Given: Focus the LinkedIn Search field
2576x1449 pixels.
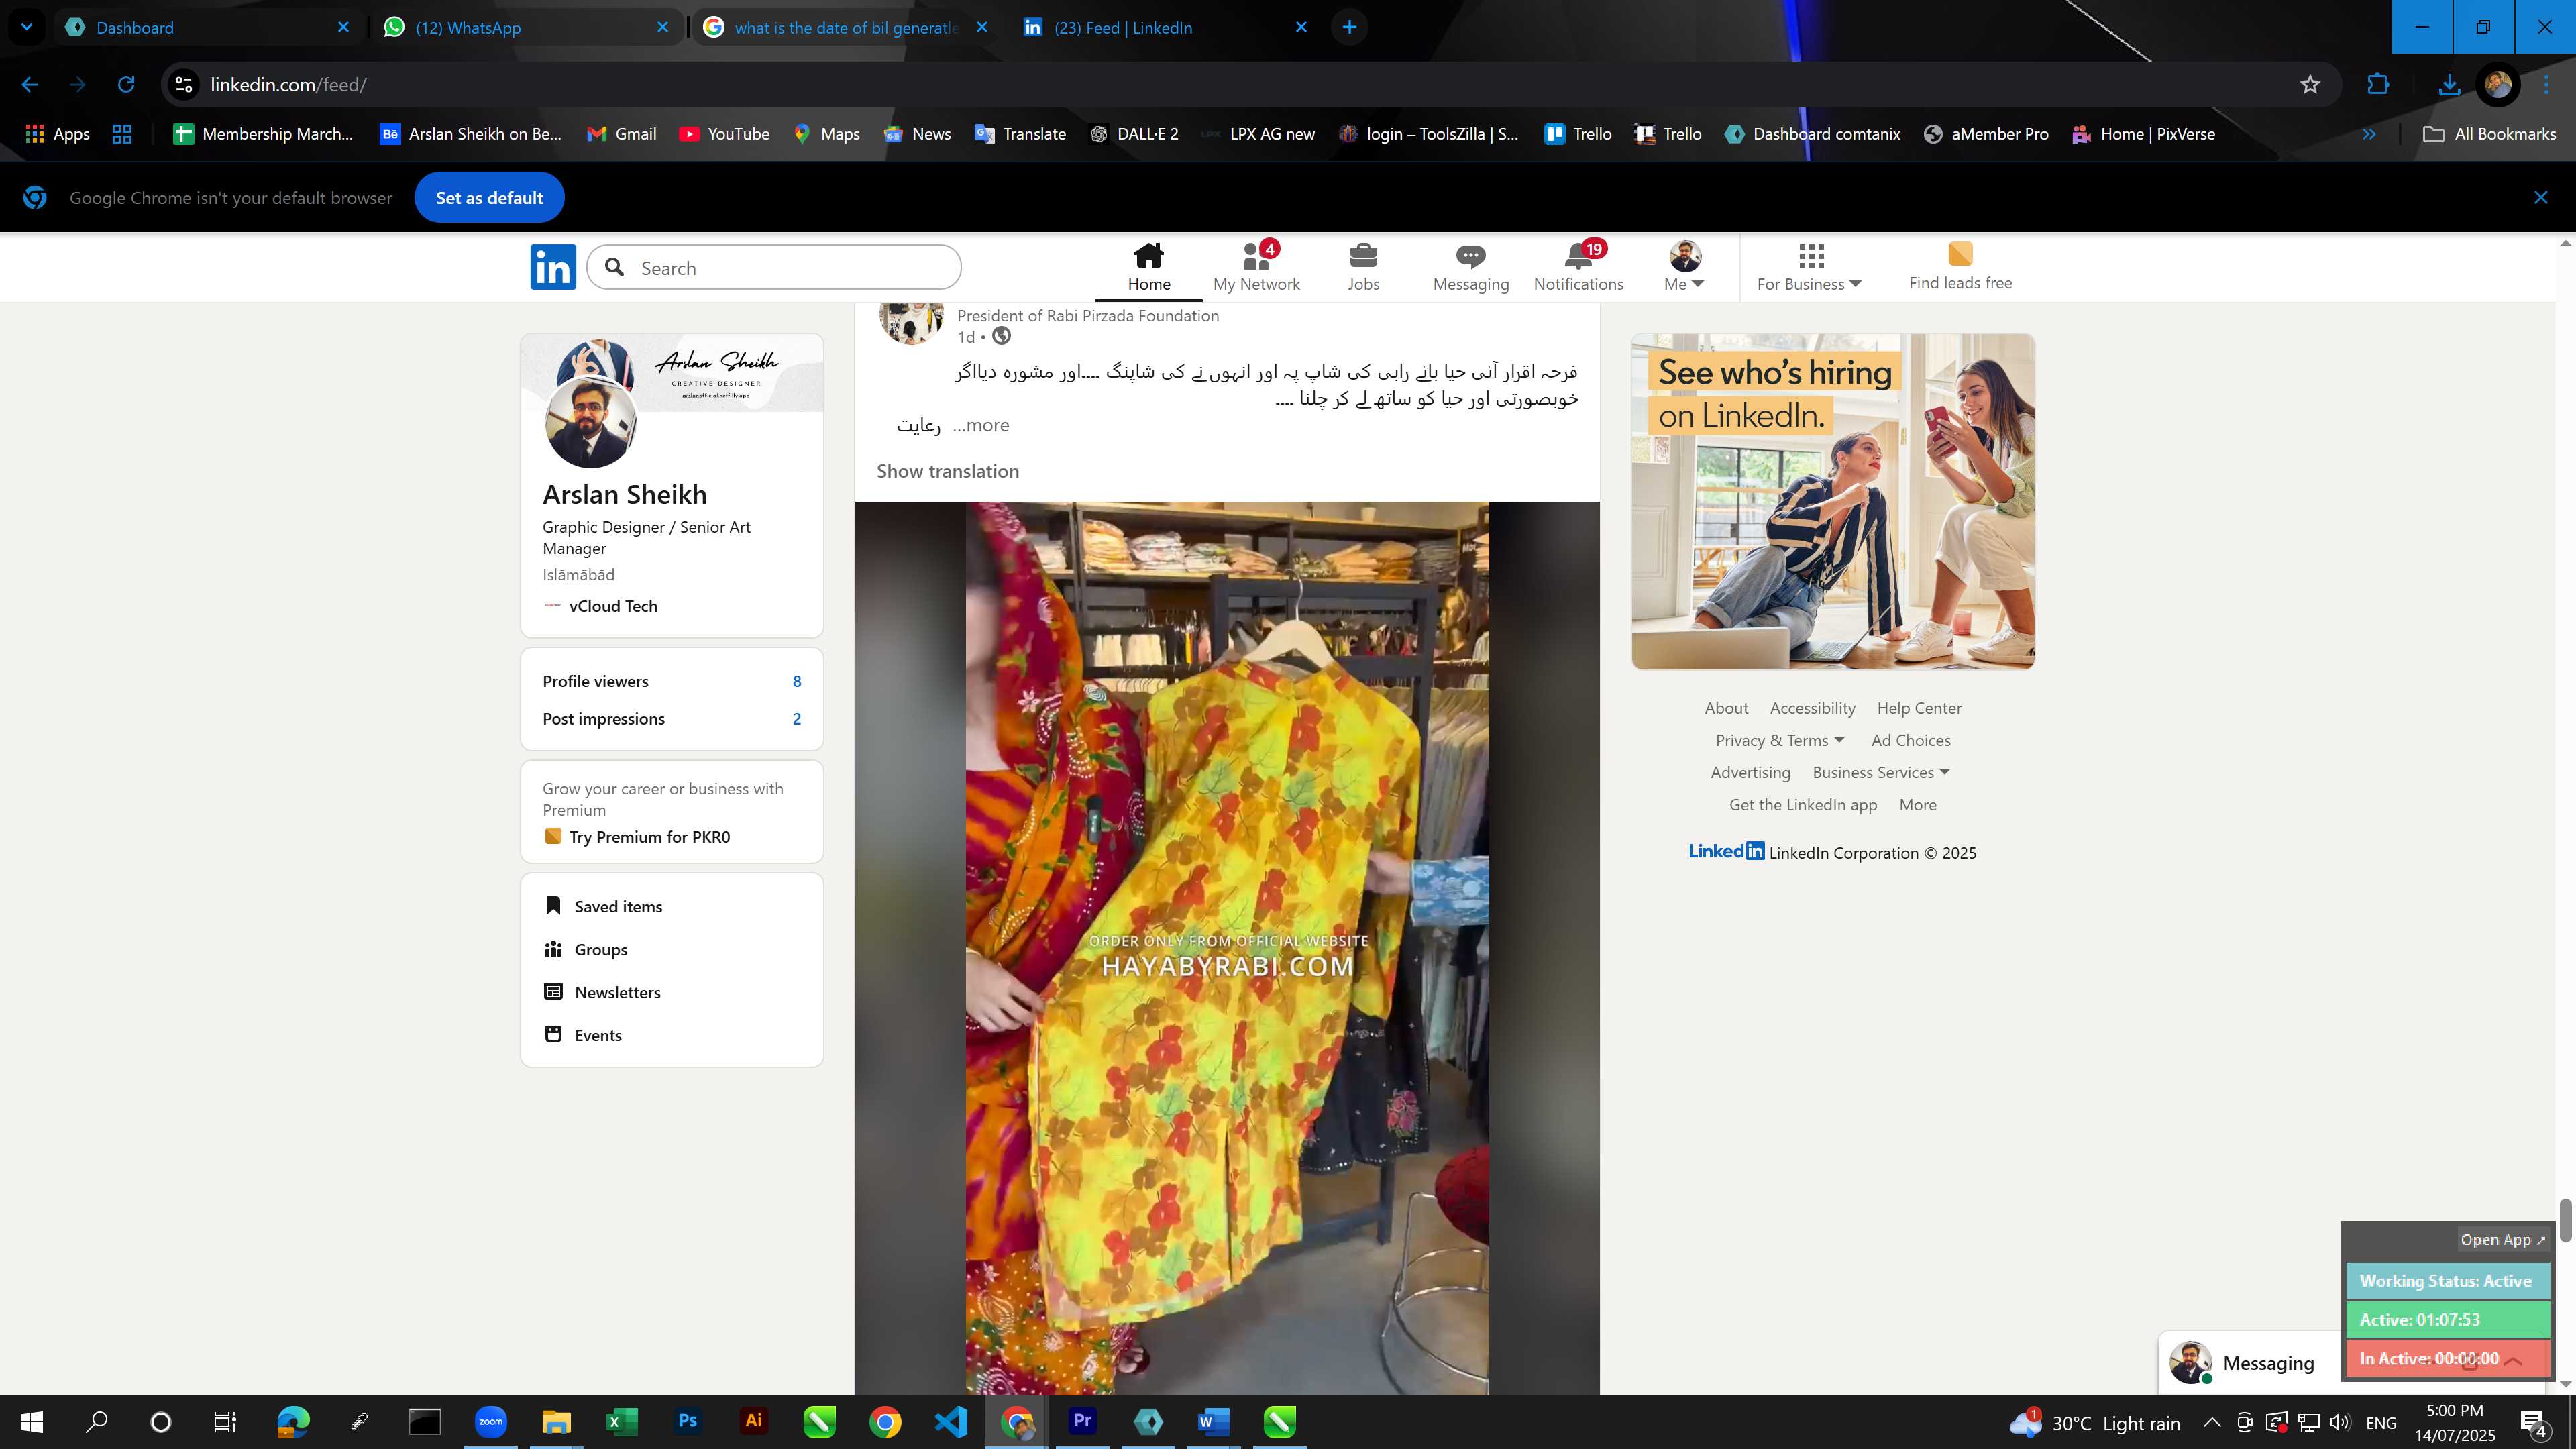Looking at the screenshot, I should point(774,268).
